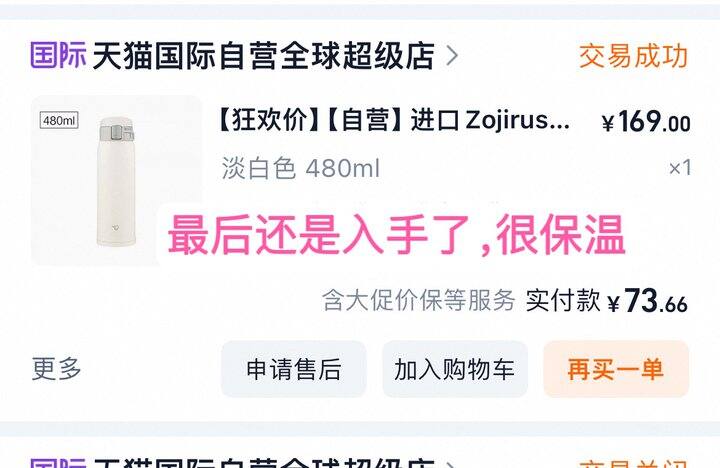Tap the 480ml tag on product image
Image resolution: width=720 pixels, height=468 pixels.
pos(59,120)
